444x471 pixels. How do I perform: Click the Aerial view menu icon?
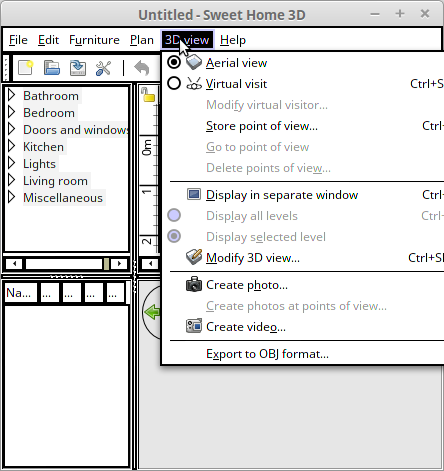[194, 62]
